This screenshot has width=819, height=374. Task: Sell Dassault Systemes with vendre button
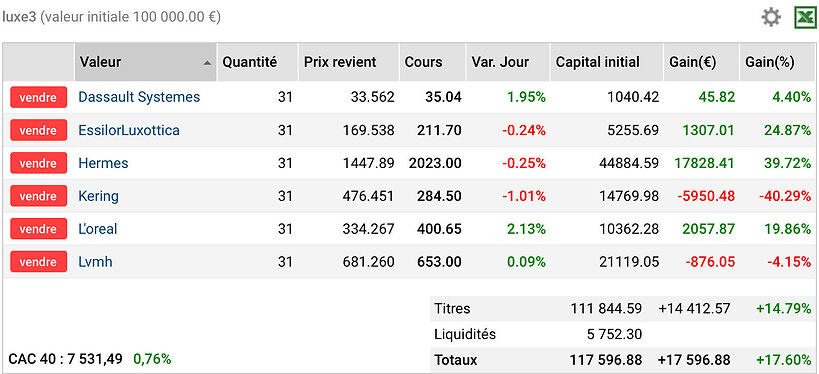38,97
